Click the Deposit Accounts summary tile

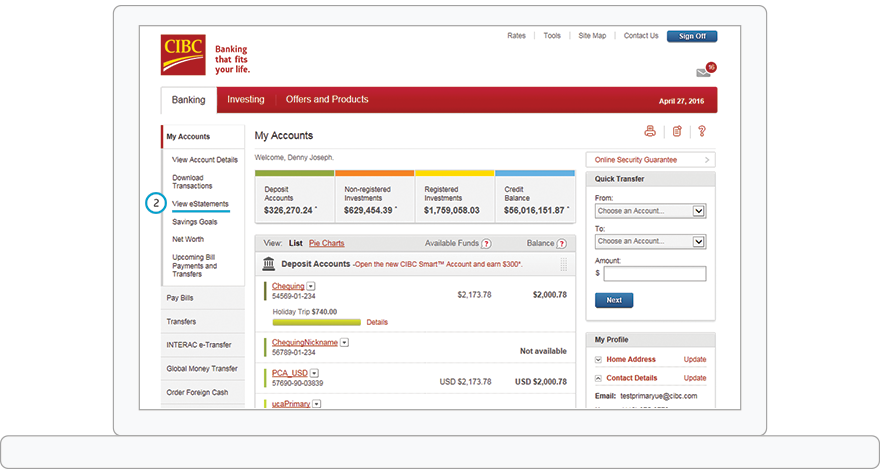pyautogui.click(x=295, y=197)
